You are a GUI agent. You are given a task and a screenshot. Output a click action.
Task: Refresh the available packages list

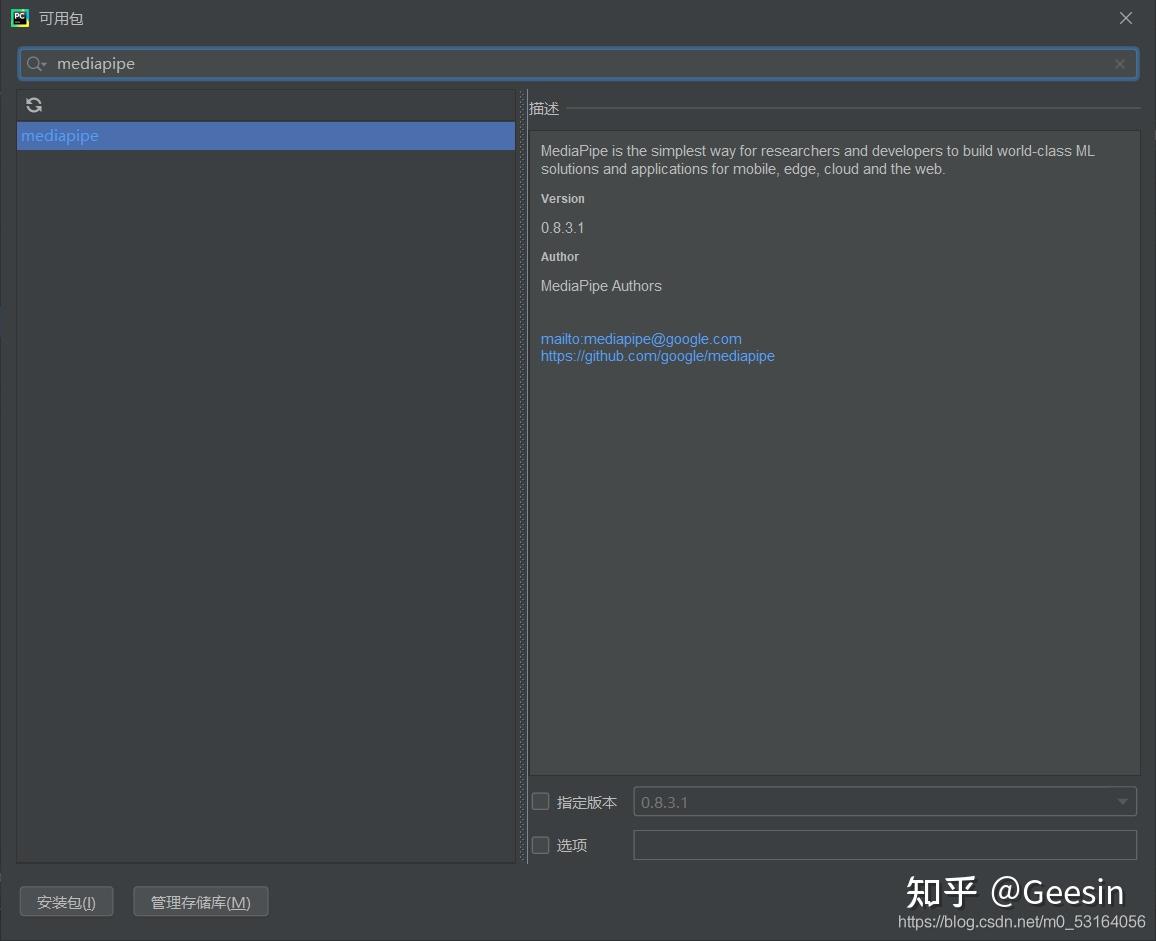34,104
